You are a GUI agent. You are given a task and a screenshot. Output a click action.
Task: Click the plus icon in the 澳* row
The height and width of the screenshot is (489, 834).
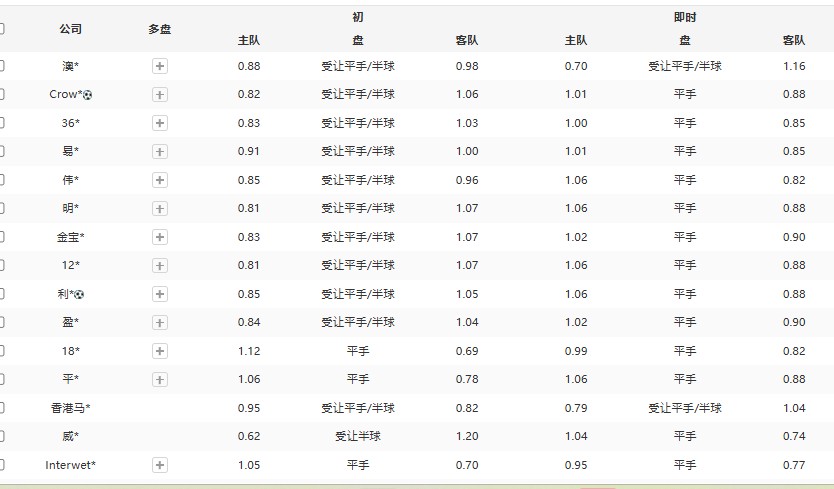[x=160, y=66]
